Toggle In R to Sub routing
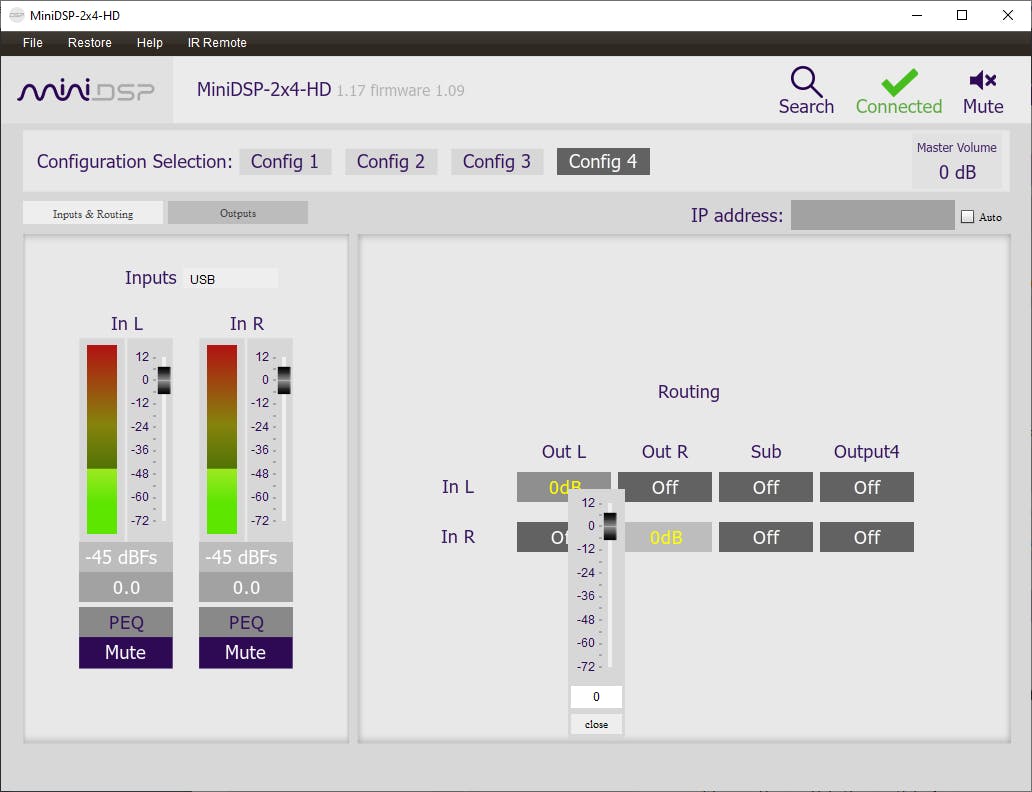Viewport: 1032px width, 792px height. coord(765,537)
